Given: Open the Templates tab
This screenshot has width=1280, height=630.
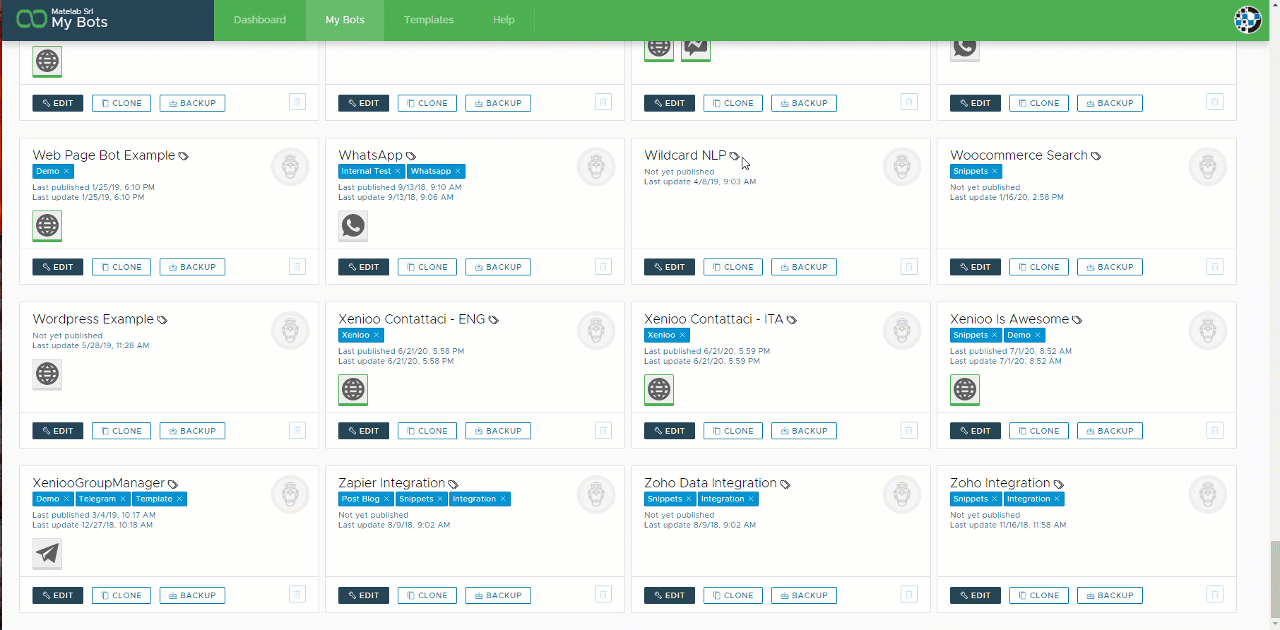Looking at the screenshot, I should click(429, 20).
